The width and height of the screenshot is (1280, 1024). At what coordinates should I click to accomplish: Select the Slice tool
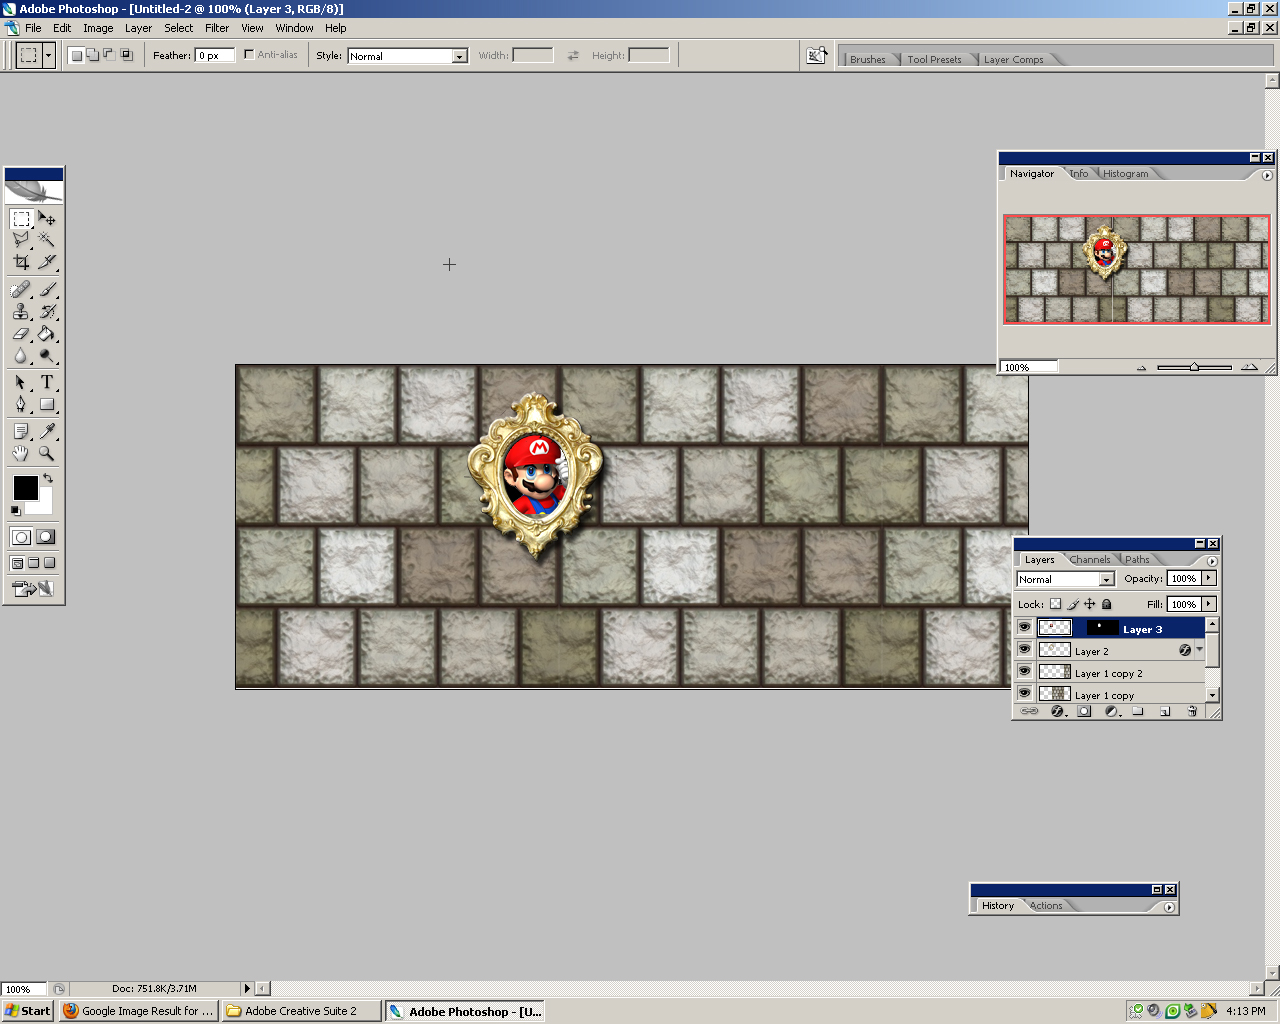47,262
